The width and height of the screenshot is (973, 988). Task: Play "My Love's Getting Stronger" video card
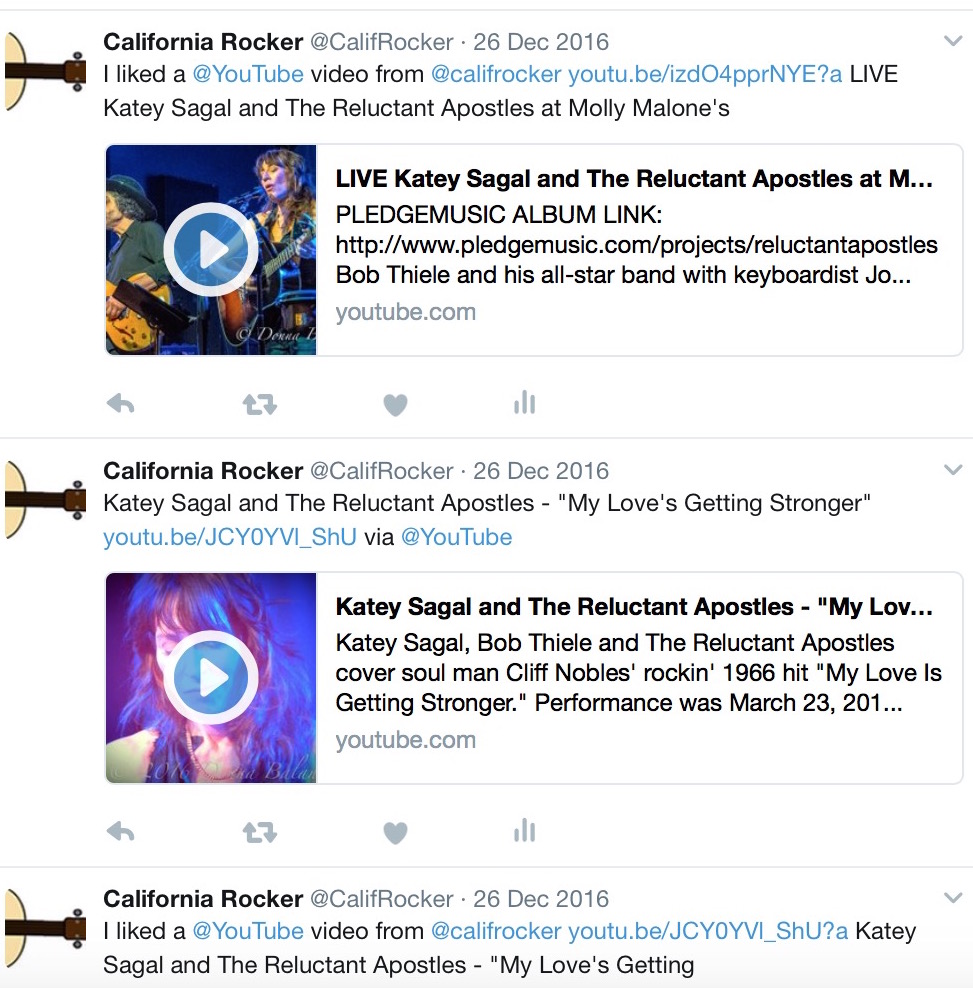click(211, 677)
